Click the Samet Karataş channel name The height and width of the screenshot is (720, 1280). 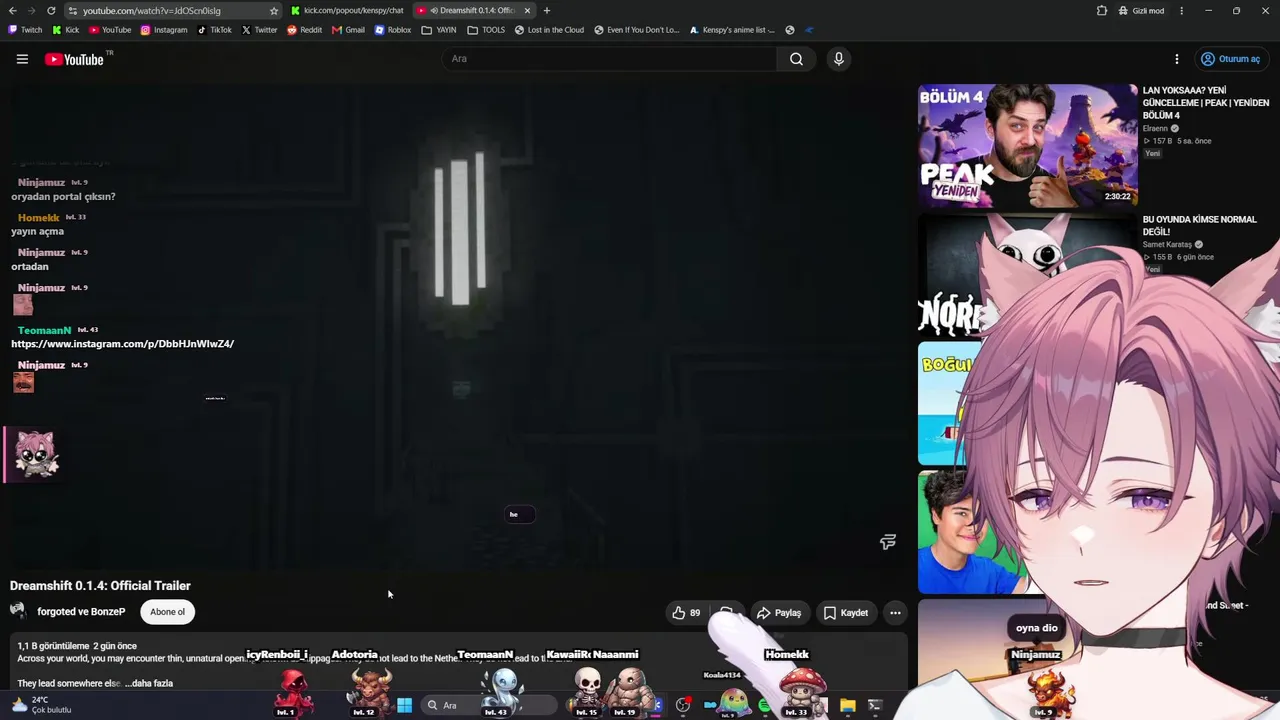(x=1167, y=245)
